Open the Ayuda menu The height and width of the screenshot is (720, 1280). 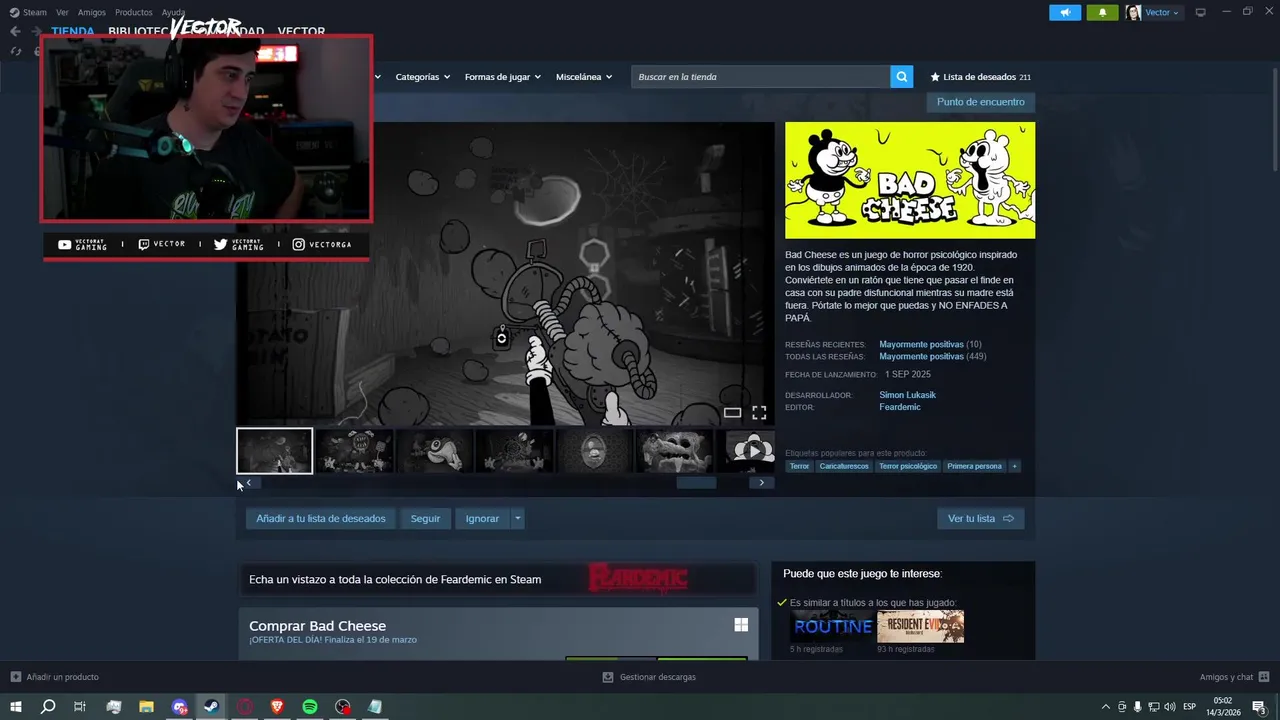coord(174,12)
